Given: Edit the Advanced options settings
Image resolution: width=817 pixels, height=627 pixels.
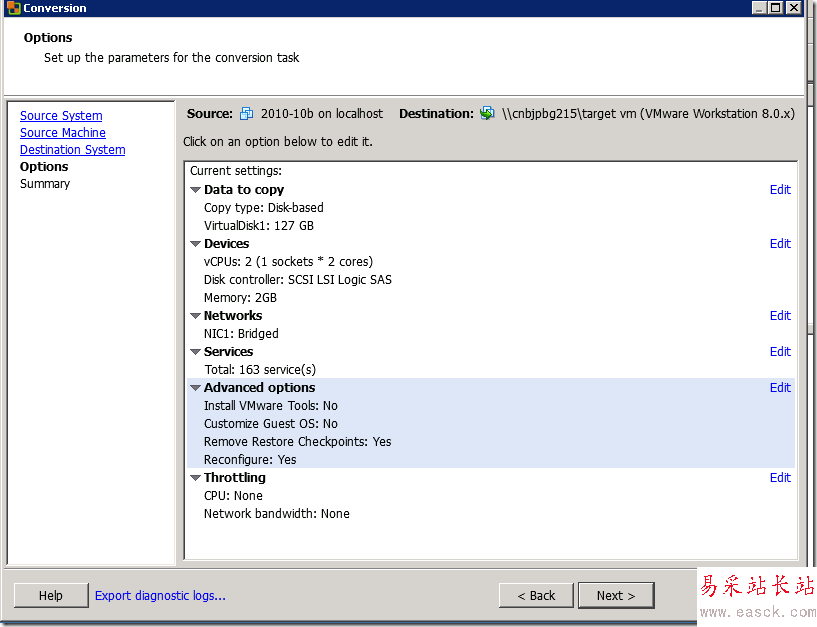Looking at the screenshot, I should 780,388.
